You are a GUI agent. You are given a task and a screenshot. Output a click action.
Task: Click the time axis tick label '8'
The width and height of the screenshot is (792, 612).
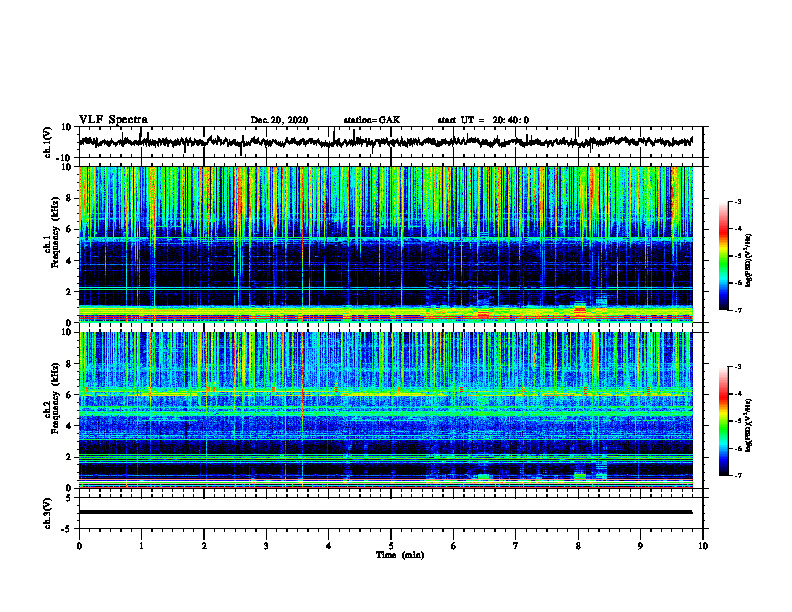[x=578, y=546]
